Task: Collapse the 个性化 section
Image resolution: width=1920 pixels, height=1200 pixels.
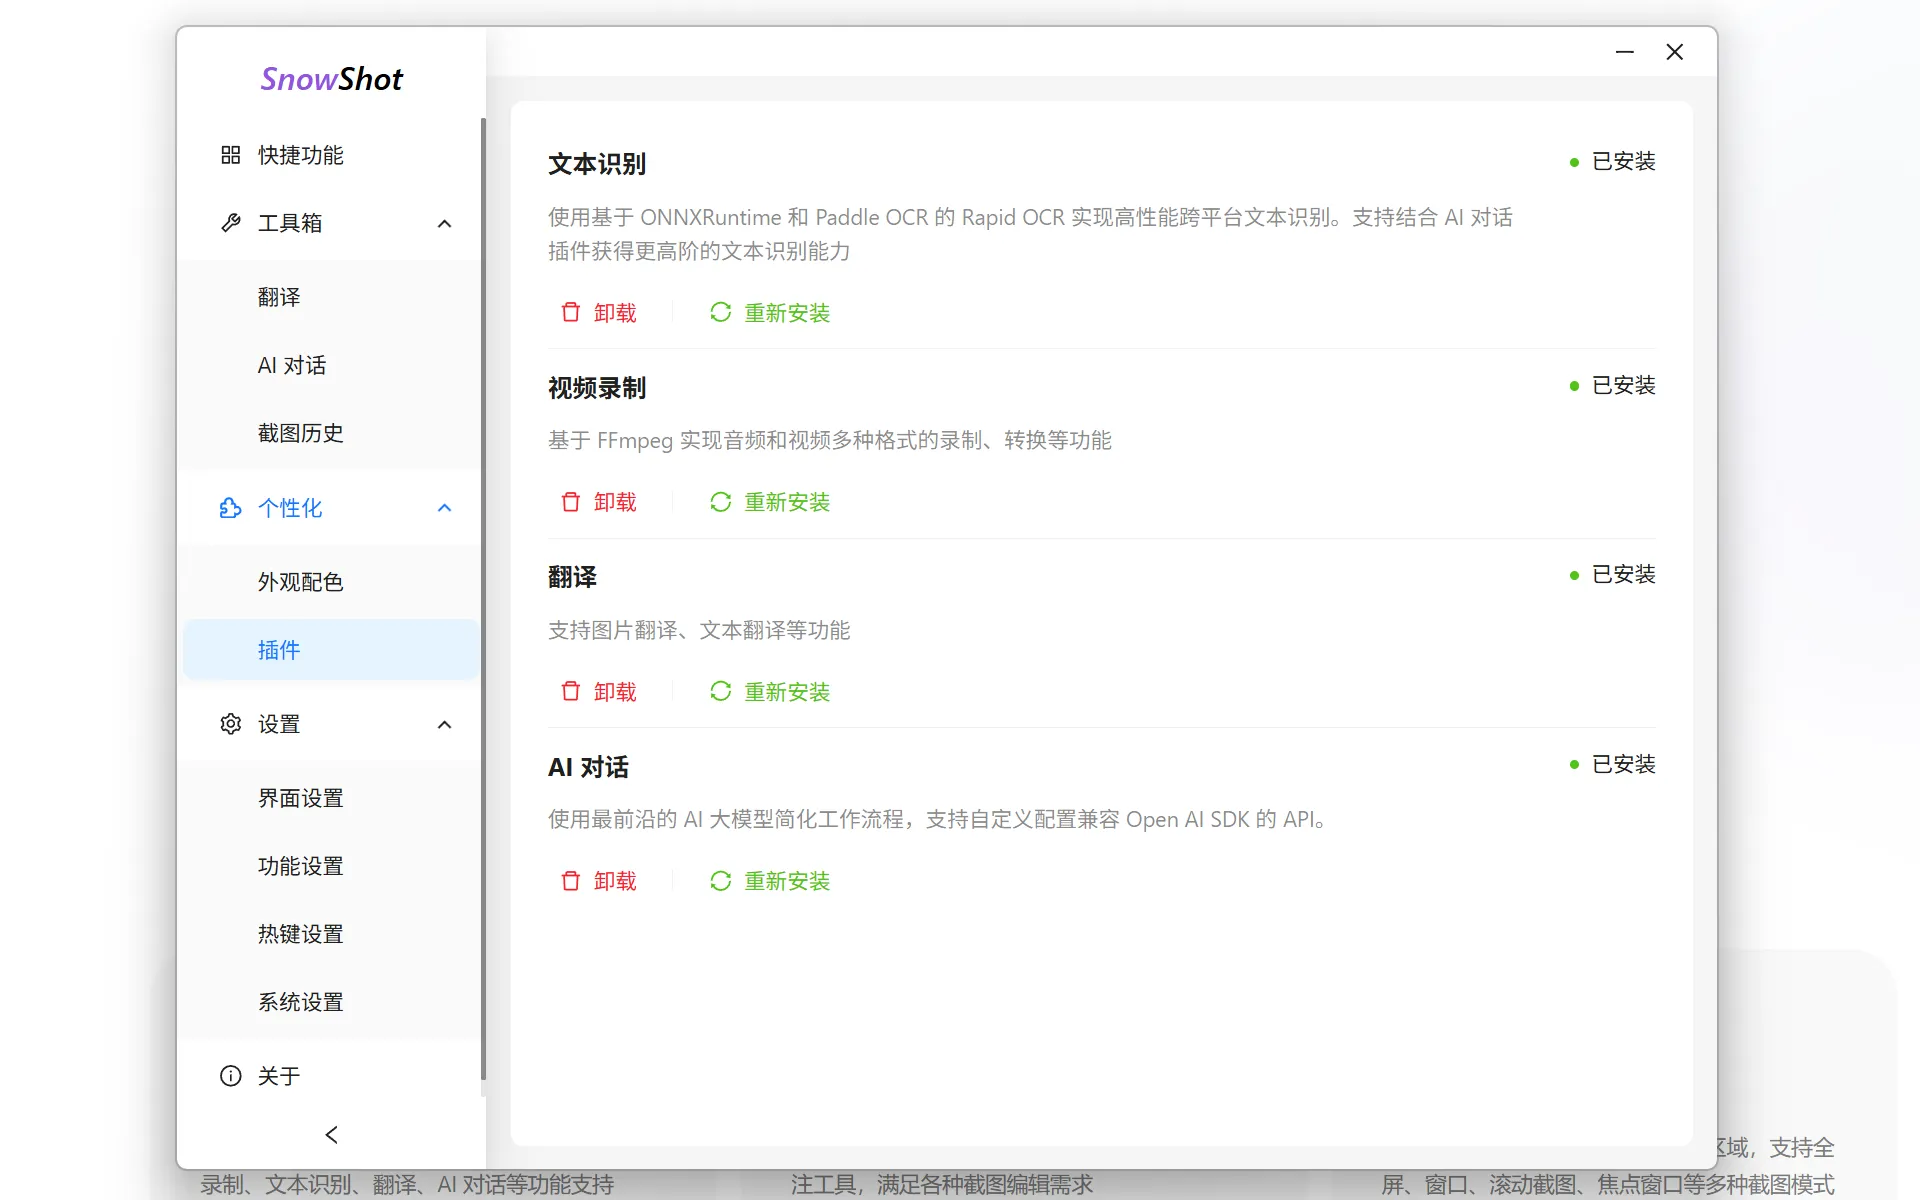Action: click(x=444, y=508)
